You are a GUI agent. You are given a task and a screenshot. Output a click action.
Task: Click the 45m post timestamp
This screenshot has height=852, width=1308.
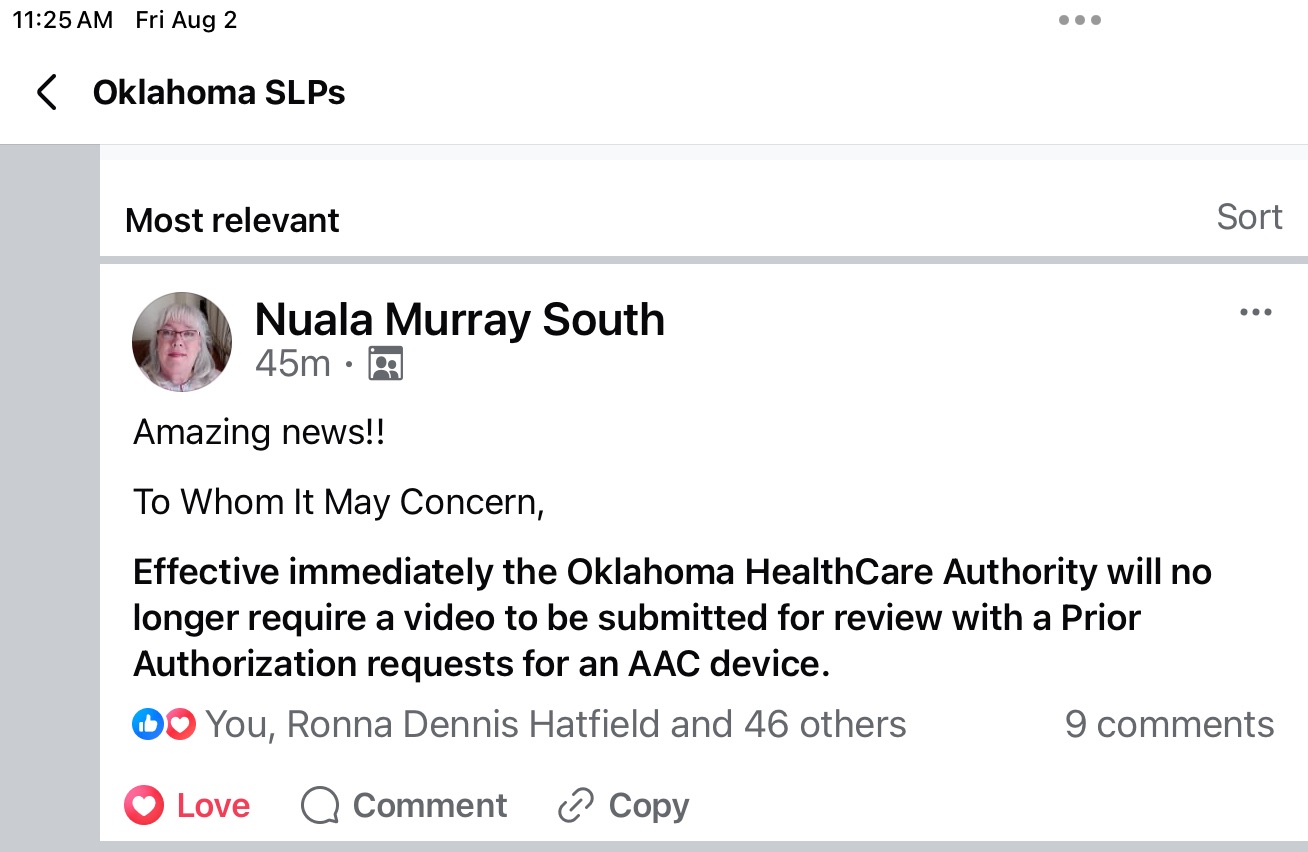(292, 364)
